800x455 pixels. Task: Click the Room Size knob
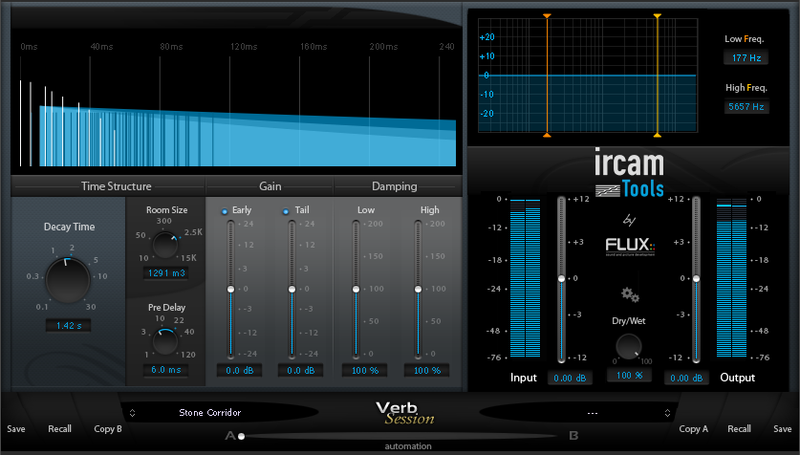(x=166, y=245)
